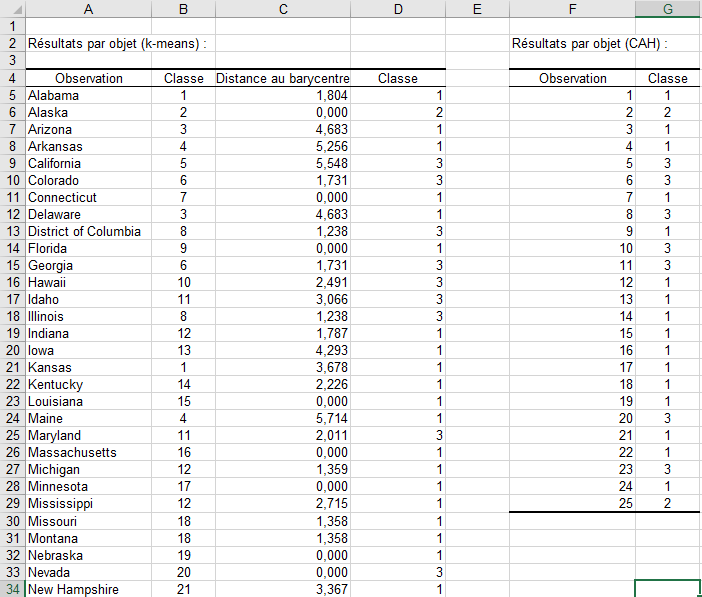Select the Nebraska cell

[89, 555]
